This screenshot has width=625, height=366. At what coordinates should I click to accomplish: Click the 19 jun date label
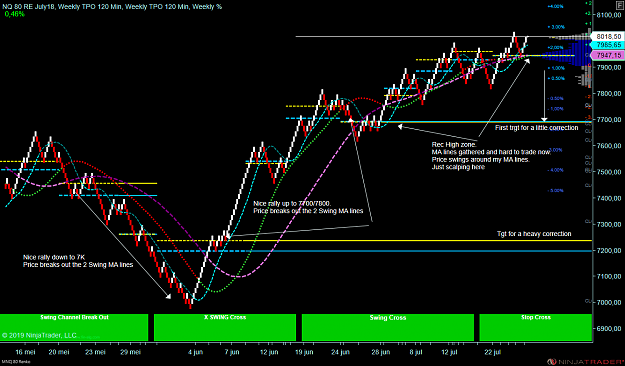304,352
